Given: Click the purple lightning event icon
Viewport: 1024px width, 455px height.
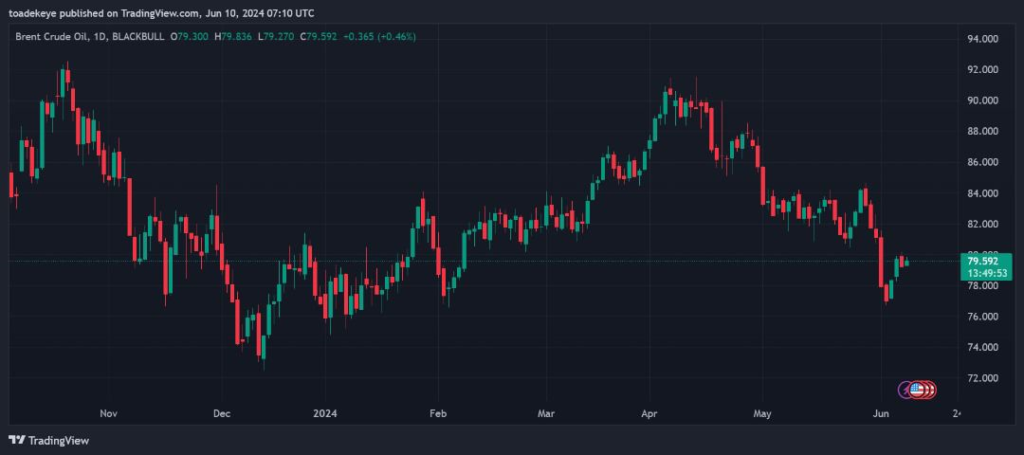Looking at the screenshot, I should click(906, 389).
